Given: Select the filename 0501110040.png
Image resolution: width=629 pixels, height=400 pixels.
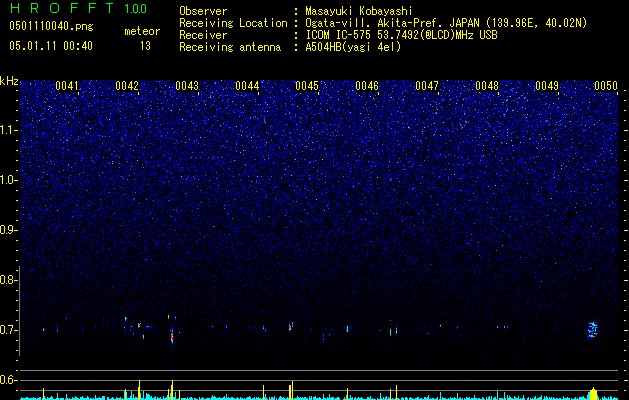Looking at the screenshot, I should point(51,27).
